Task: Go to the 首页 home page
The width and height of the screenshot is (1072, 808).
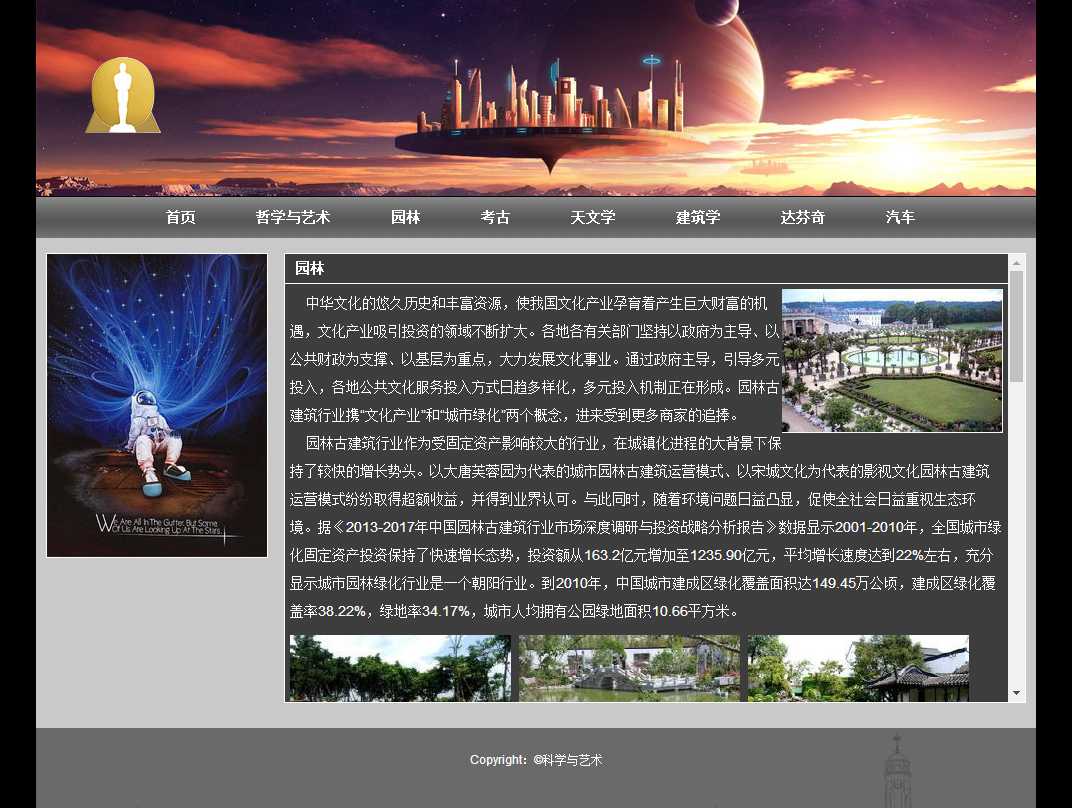Action: click(x=180, y=217)
